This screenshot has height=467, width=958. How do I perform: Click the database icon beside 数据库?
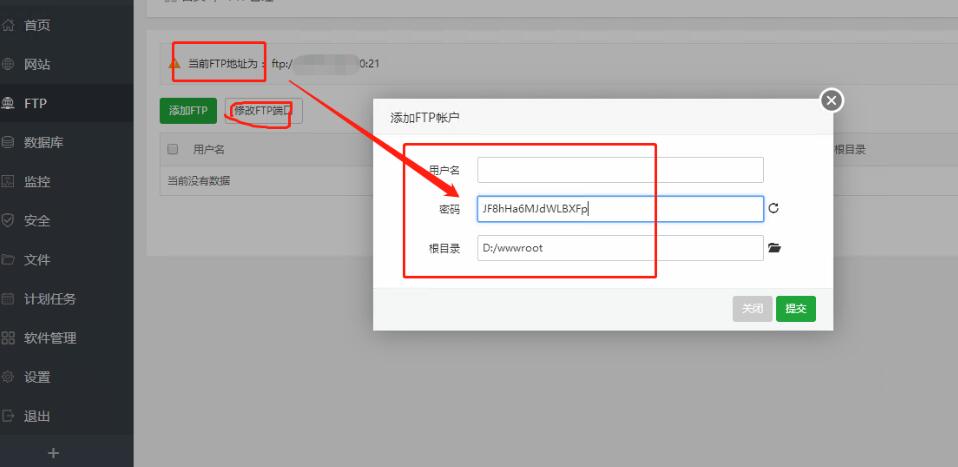pos(8,142)
